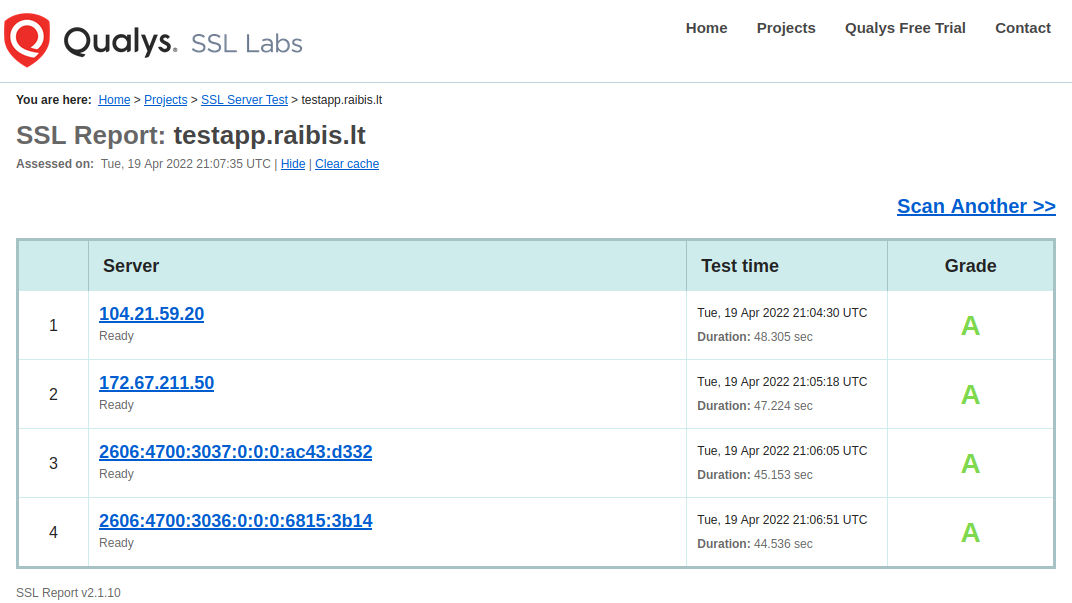Click the Qualys shield logo icon

tap(27, 40)
